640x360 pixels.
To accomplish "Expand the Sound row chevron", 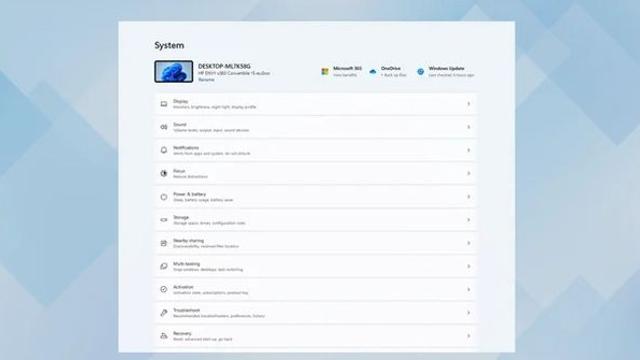I will point(469,127).
